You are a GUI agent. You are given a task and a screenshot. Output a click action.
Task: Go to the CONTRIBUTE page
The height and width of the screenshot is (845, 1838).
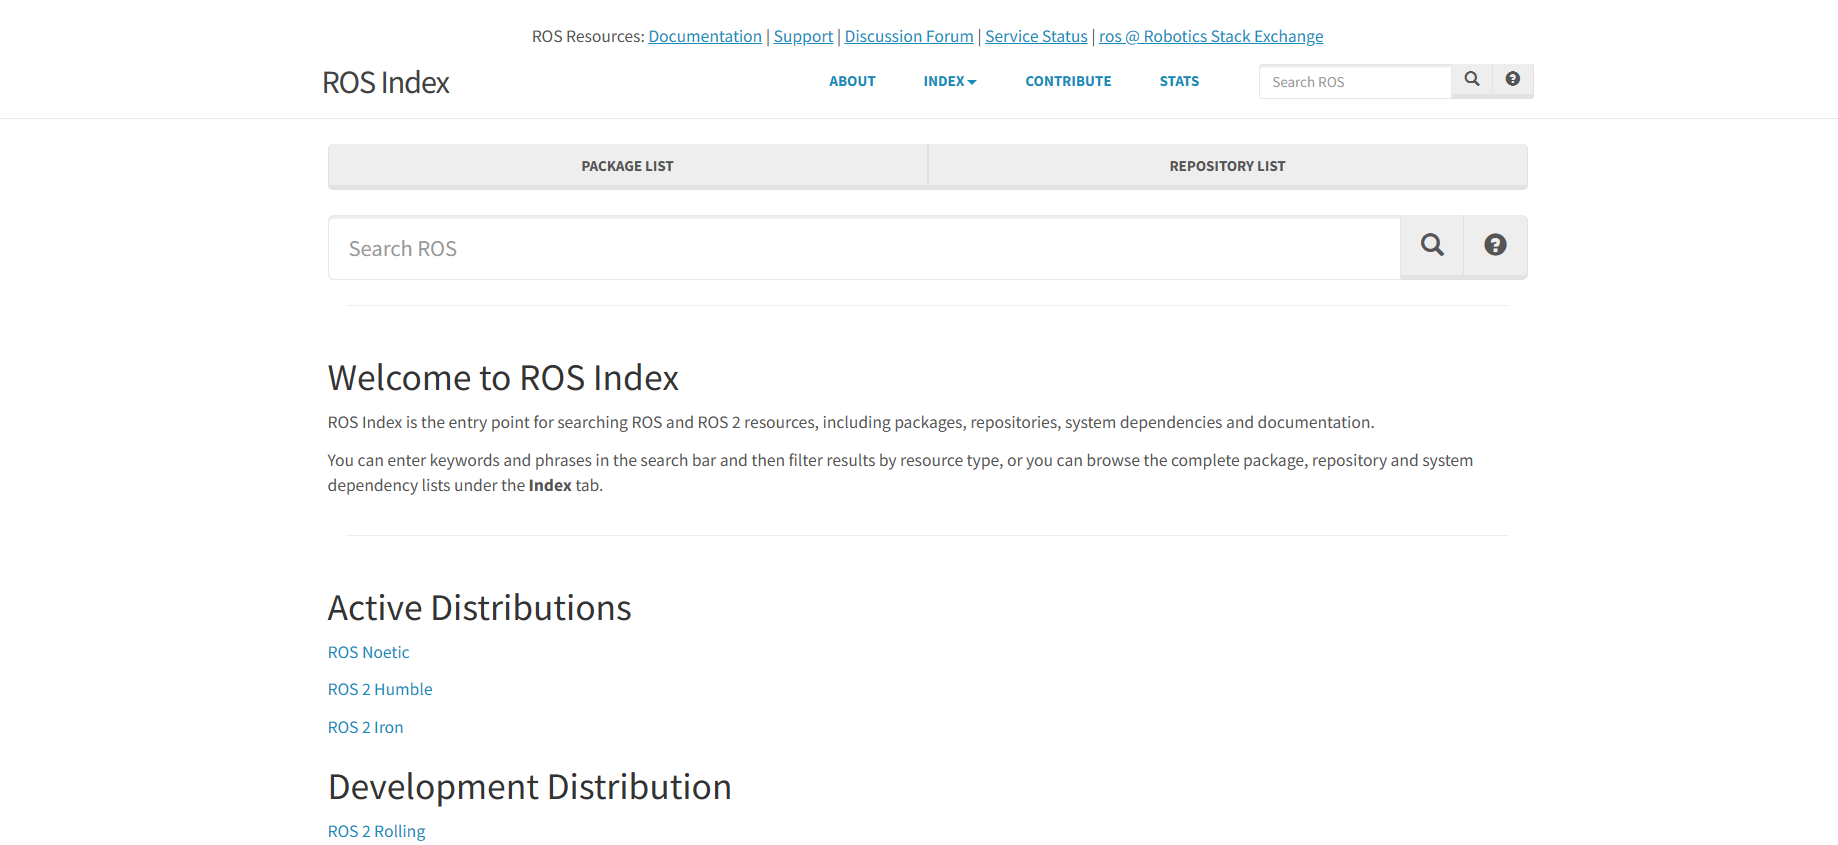click(x=1068, y=82)
